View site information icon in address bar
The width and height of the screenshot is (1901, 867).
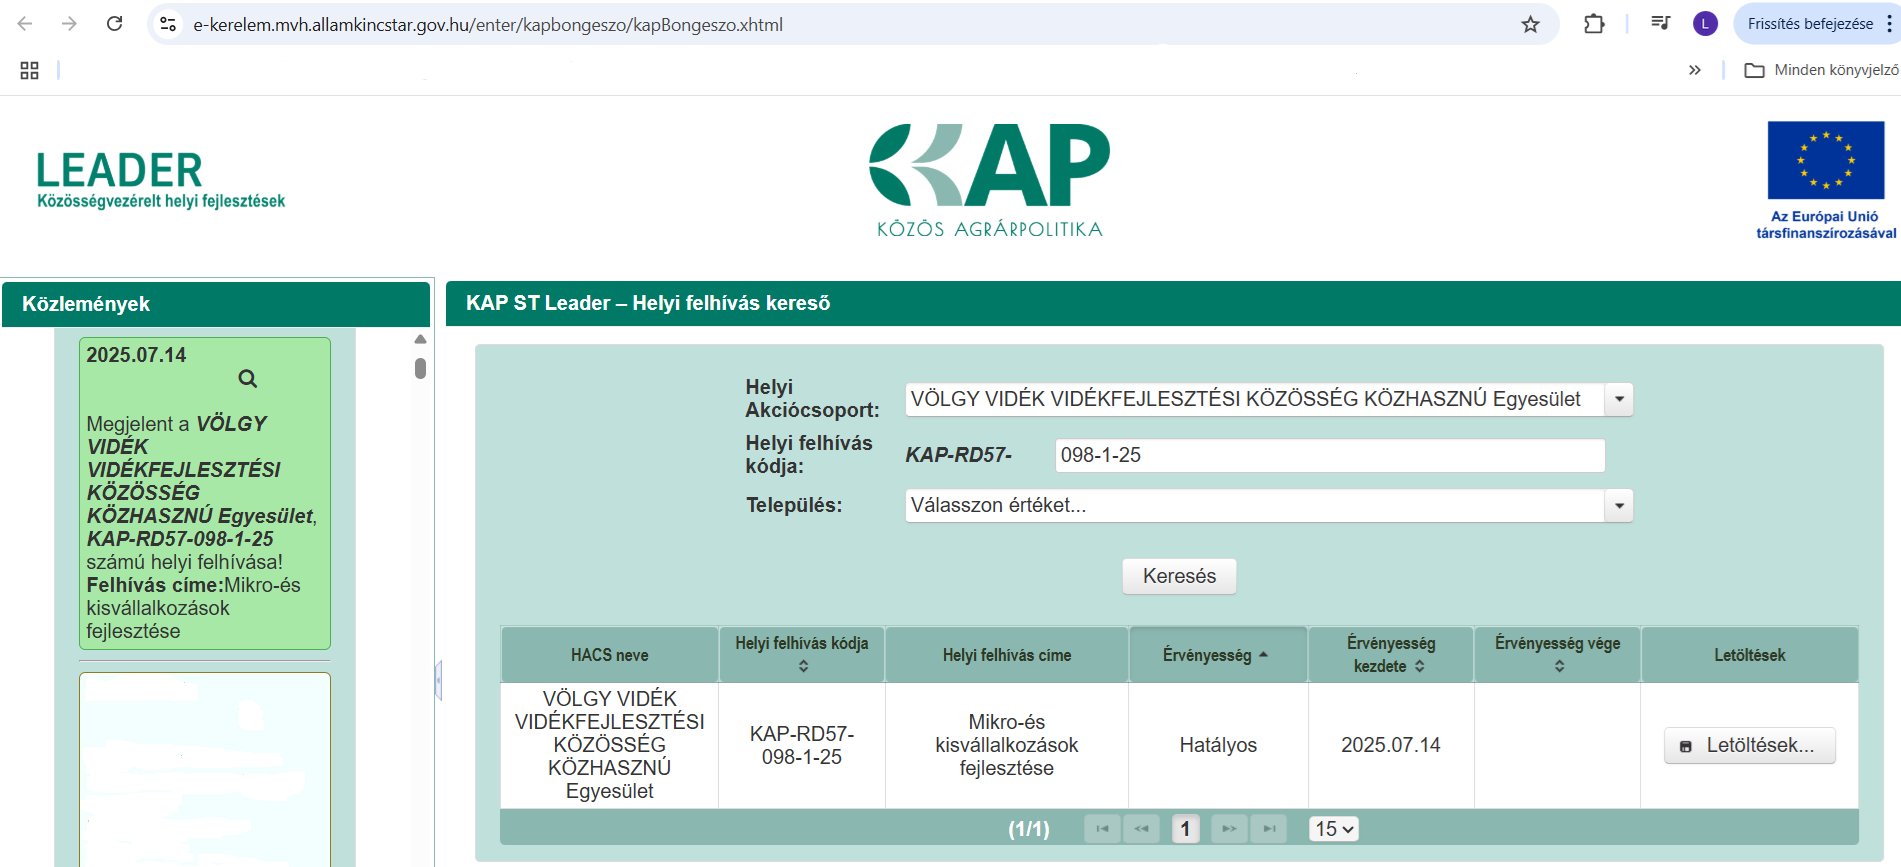(168, 24)
